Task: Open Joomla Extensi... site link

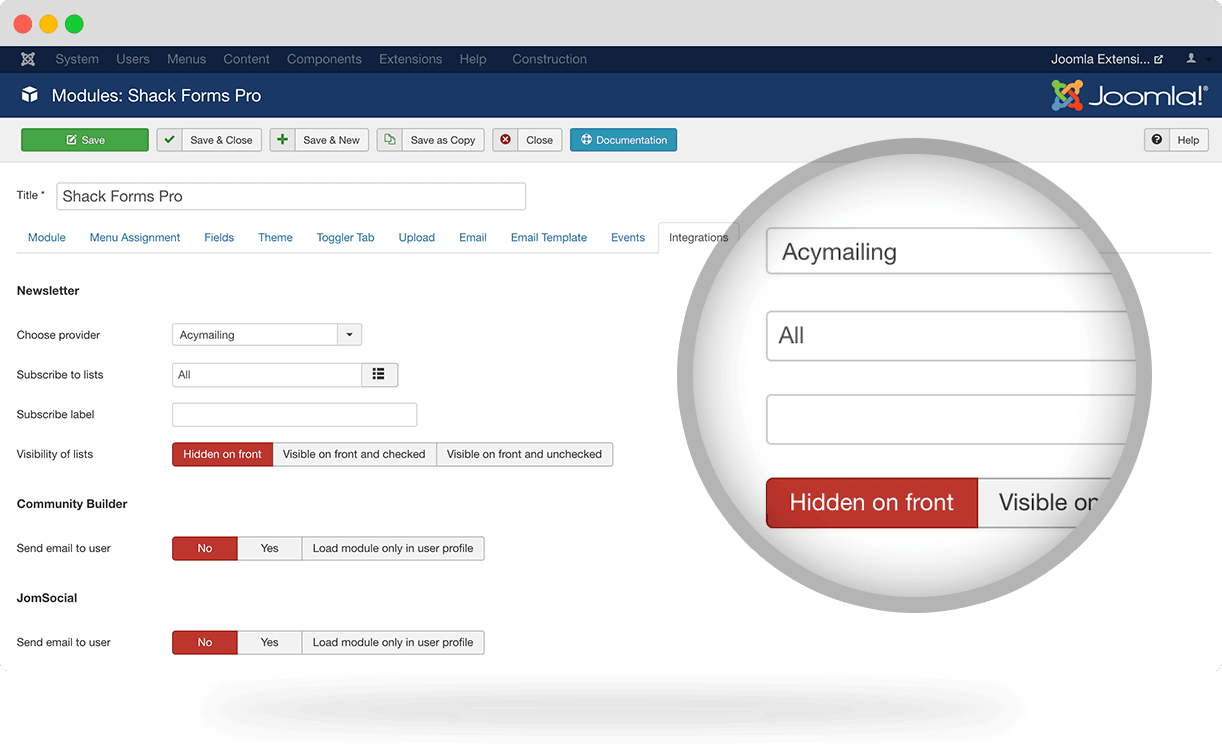Action: point(1107,59)
